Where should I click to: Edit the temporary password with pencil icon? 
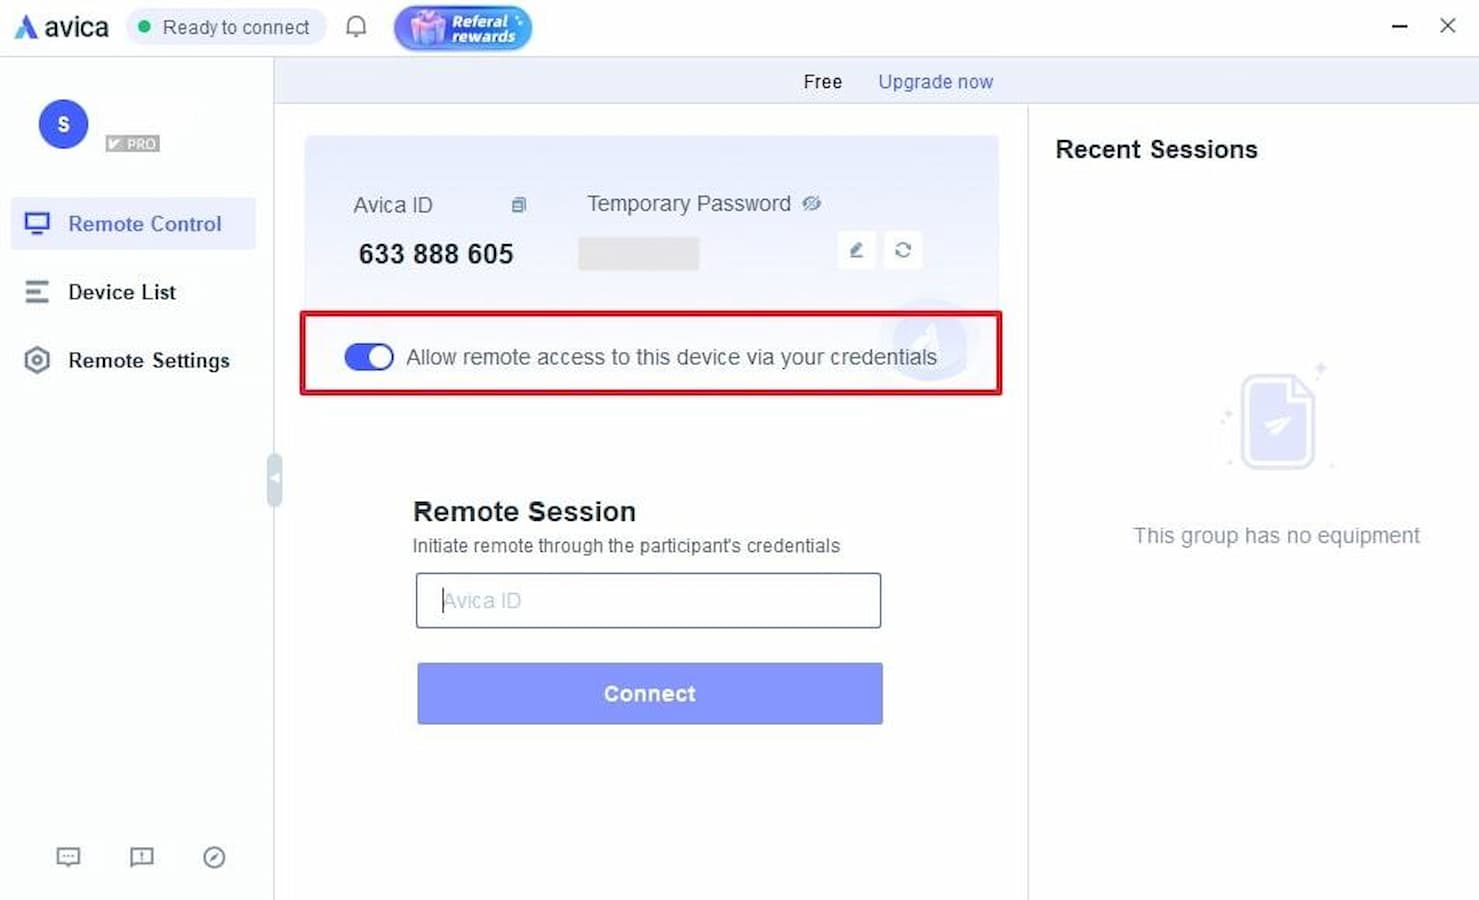click(856, 250)
